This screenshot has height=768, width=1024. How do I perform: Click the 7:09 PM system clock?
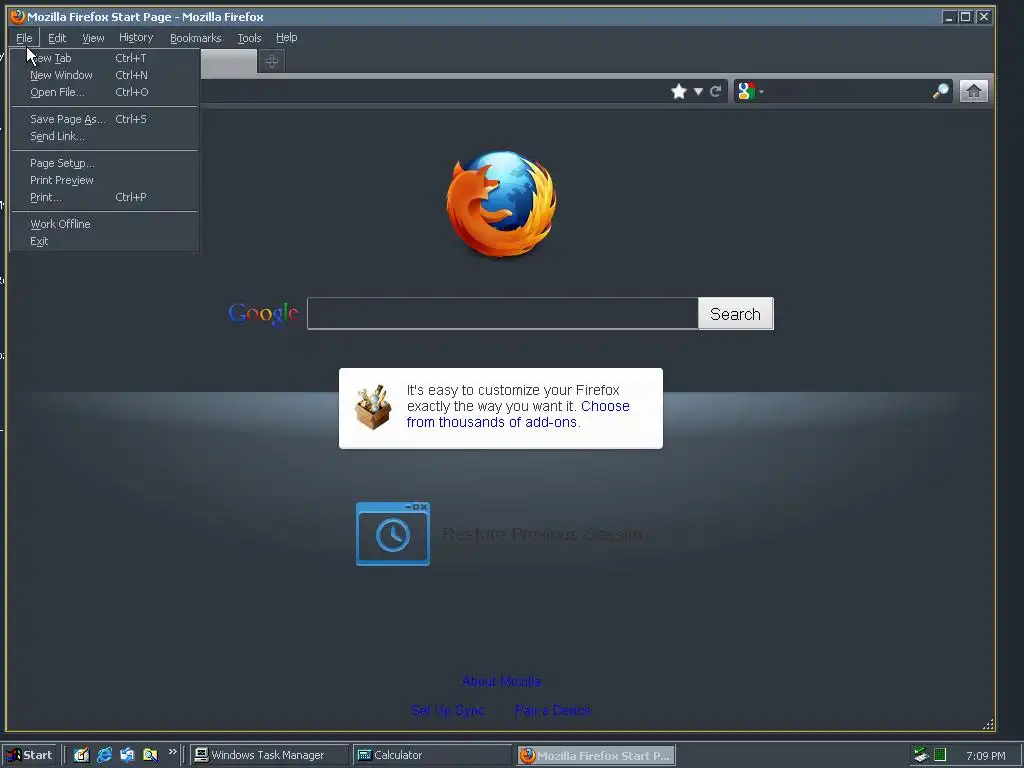click(985, 756)
